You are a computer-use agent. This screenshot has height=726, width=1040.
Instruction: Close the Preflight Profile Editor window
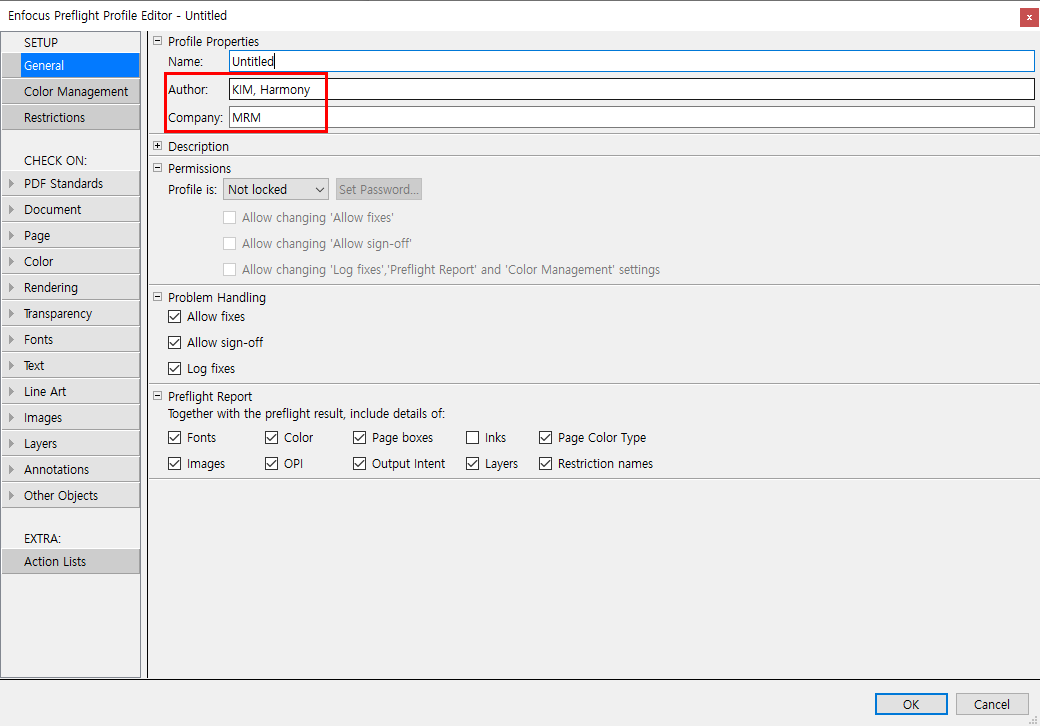[x=1028, y=17]
